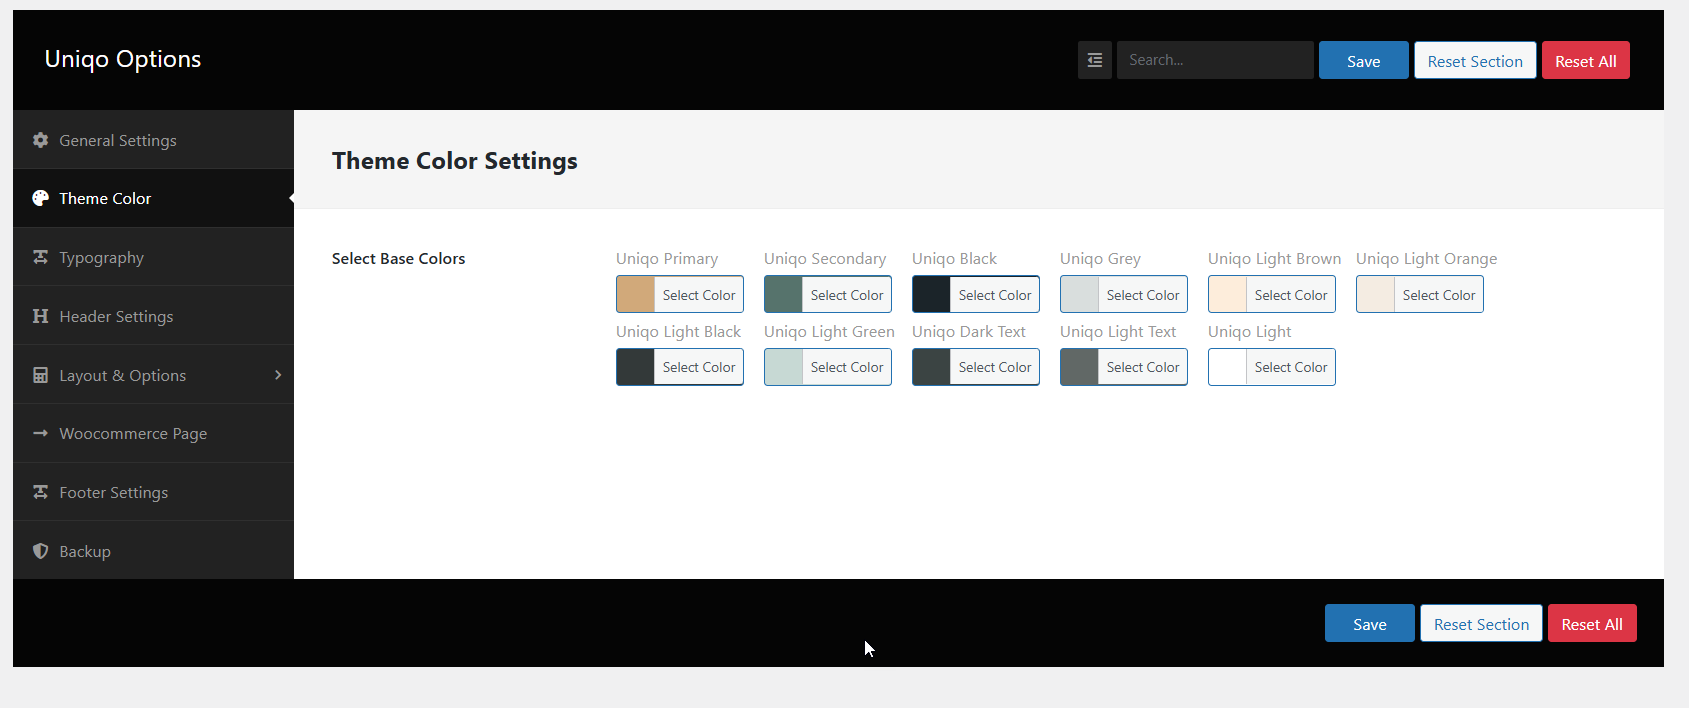Click the Uniqo Secondary green color swatch

coord(783,295)
